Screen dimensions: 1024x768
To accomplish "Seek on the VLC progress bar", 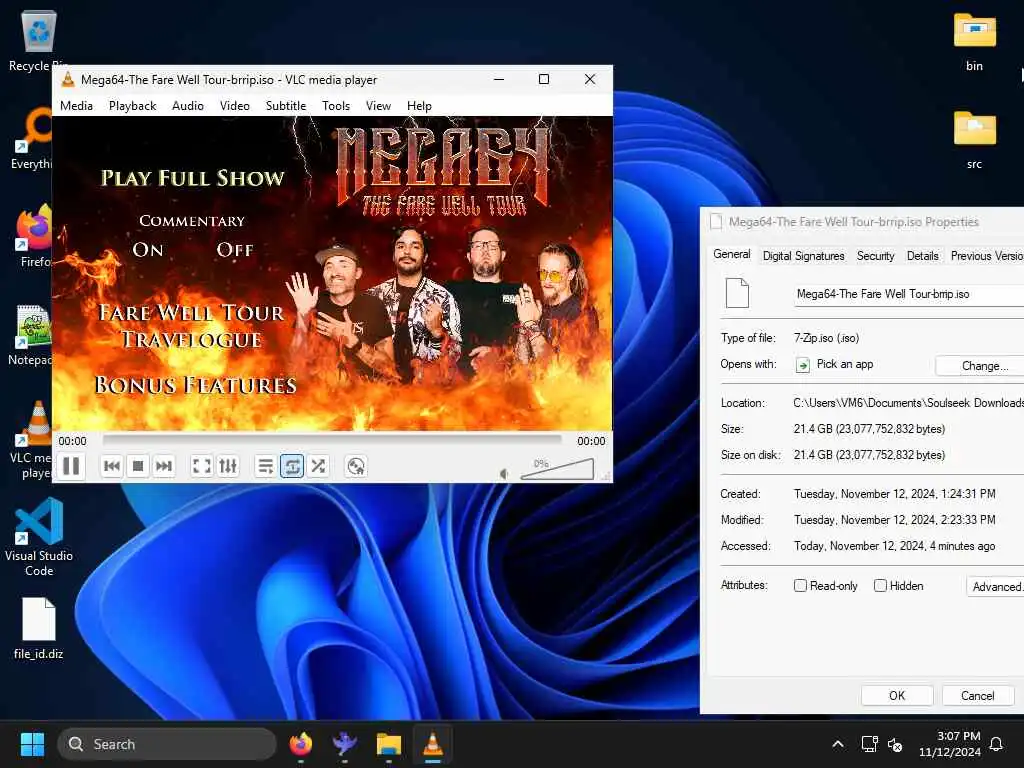I will pyautogui.click(x=332, y=441).
